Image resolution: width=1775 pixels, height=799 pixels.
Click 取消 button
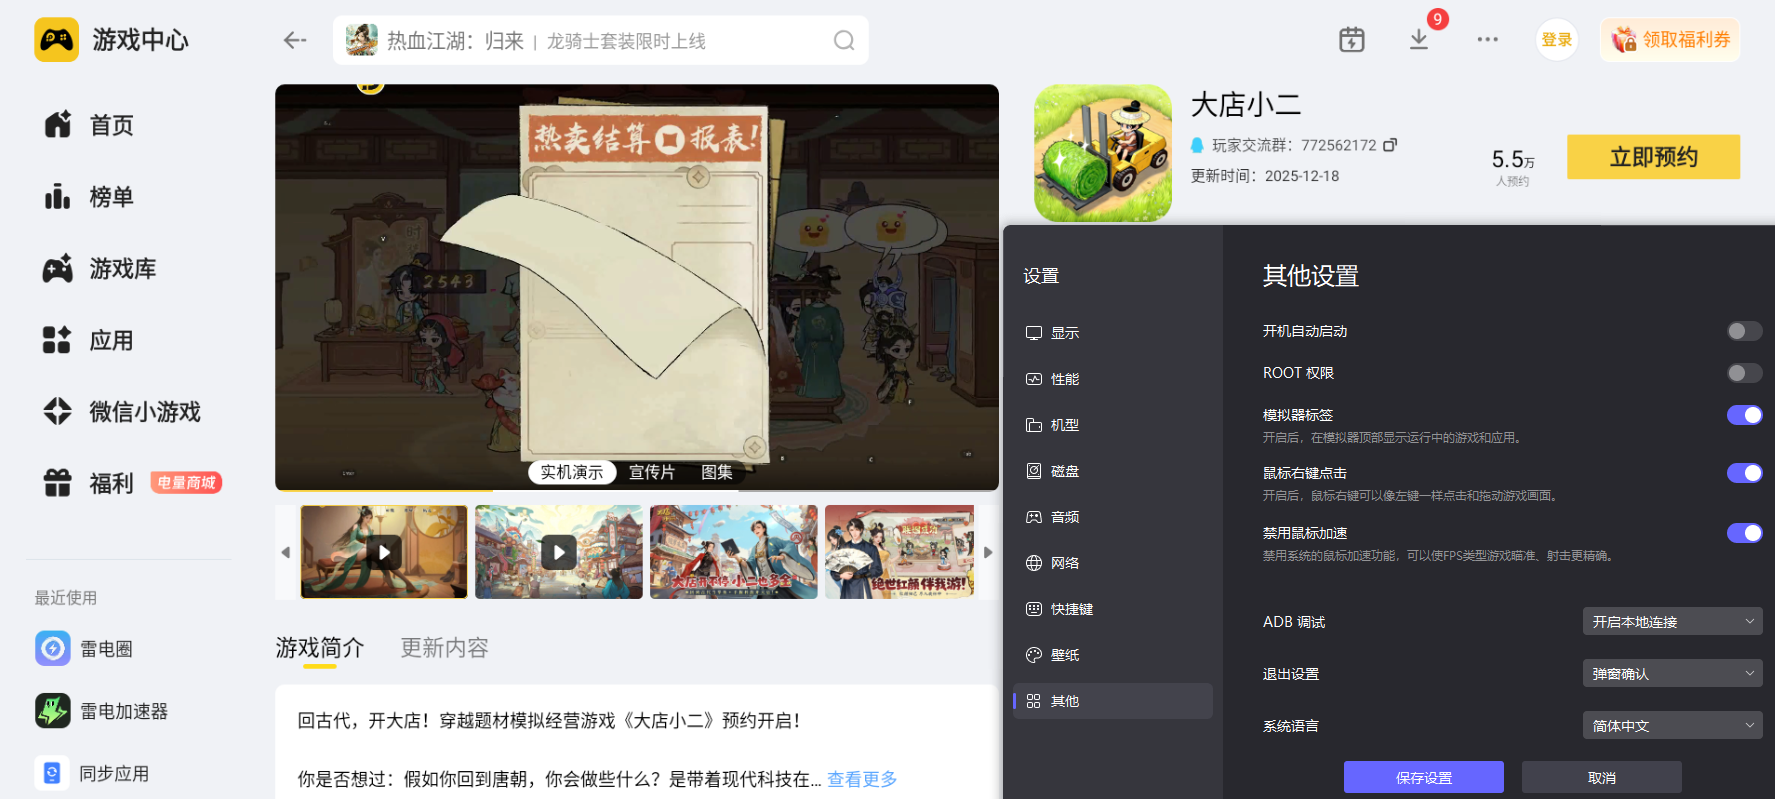1602,777
